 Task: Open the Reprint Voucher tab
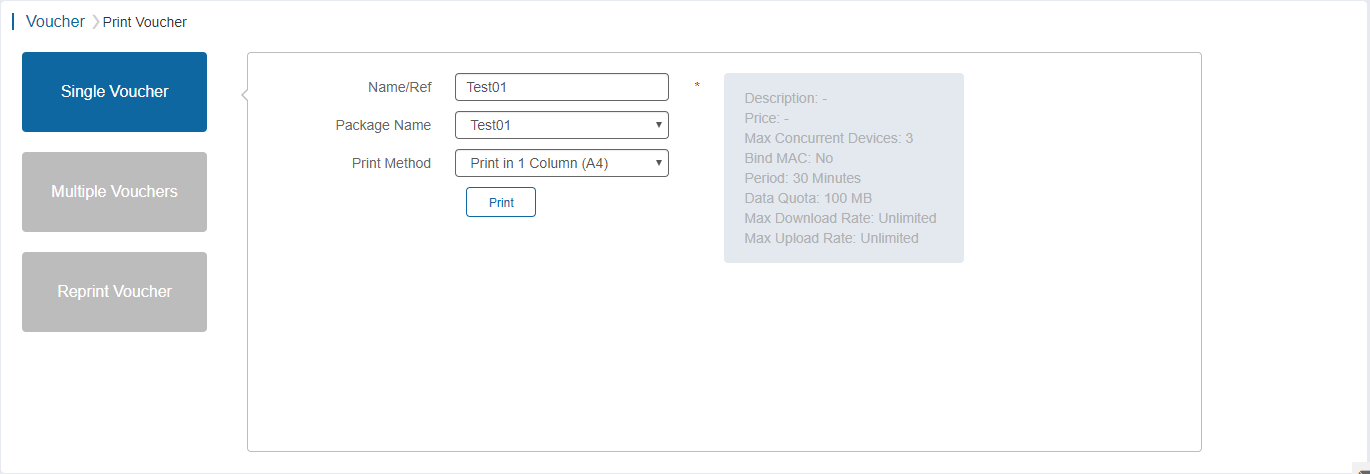[x=114, y=292]
